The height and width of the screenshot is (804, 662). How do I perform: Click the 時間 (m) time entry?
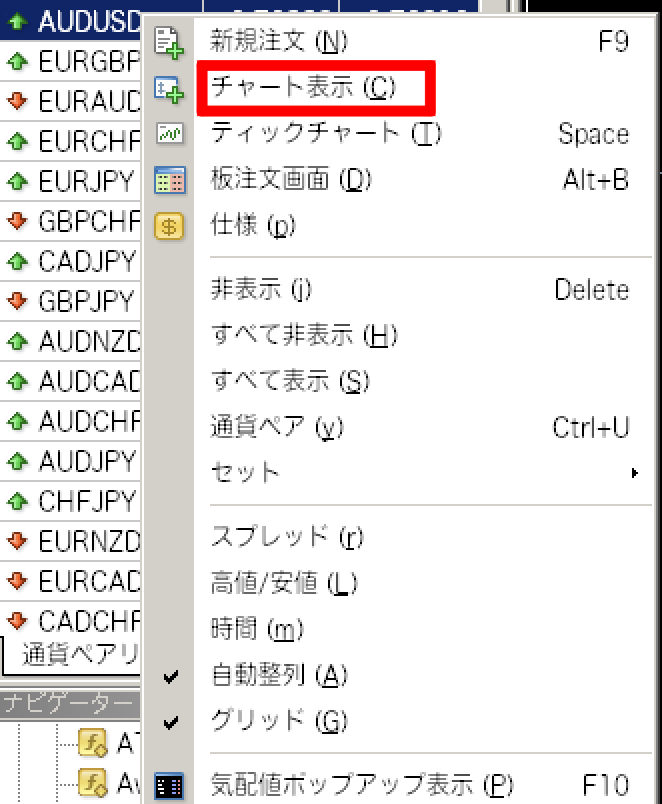257,630
